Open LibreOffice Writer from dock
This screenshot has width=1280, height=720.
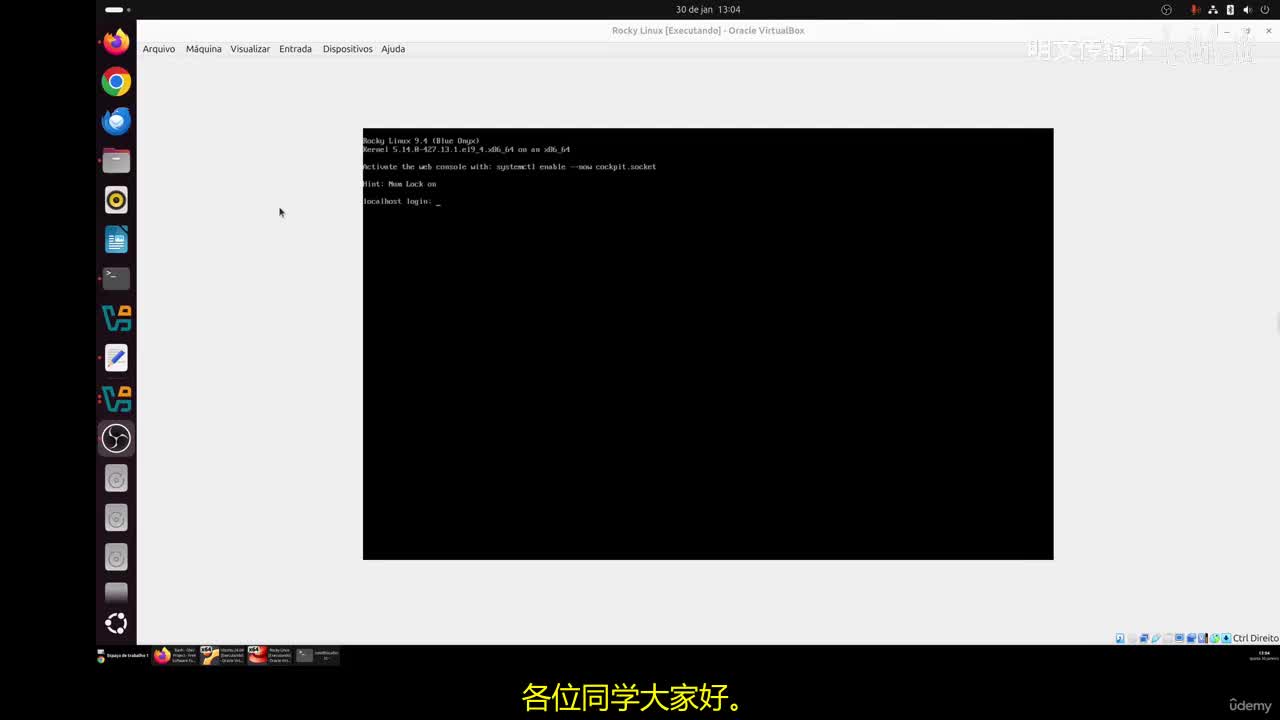click(116, 240)
